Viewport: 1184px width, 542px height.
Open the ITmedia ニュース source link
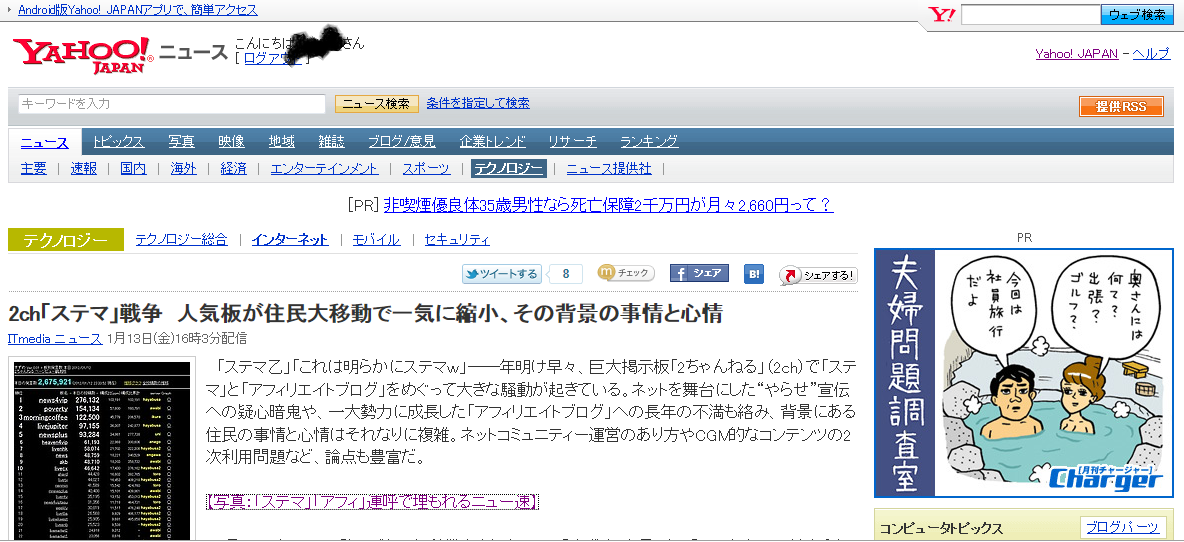[55, 339]
